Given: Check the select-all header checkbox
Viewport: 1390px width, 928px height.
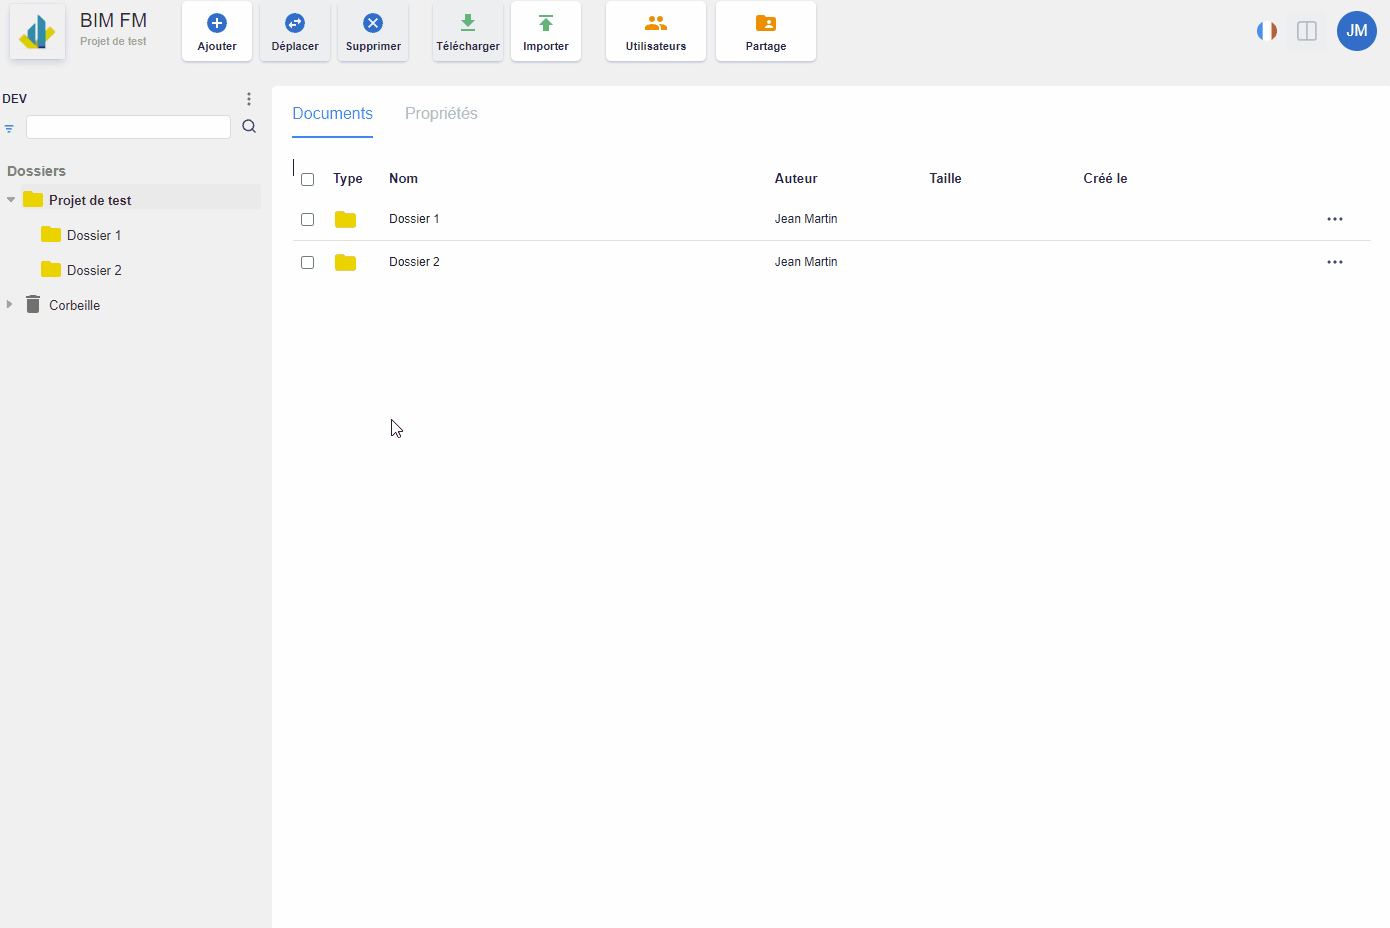Looking at the screenshot, I should (x=308, y=180).
